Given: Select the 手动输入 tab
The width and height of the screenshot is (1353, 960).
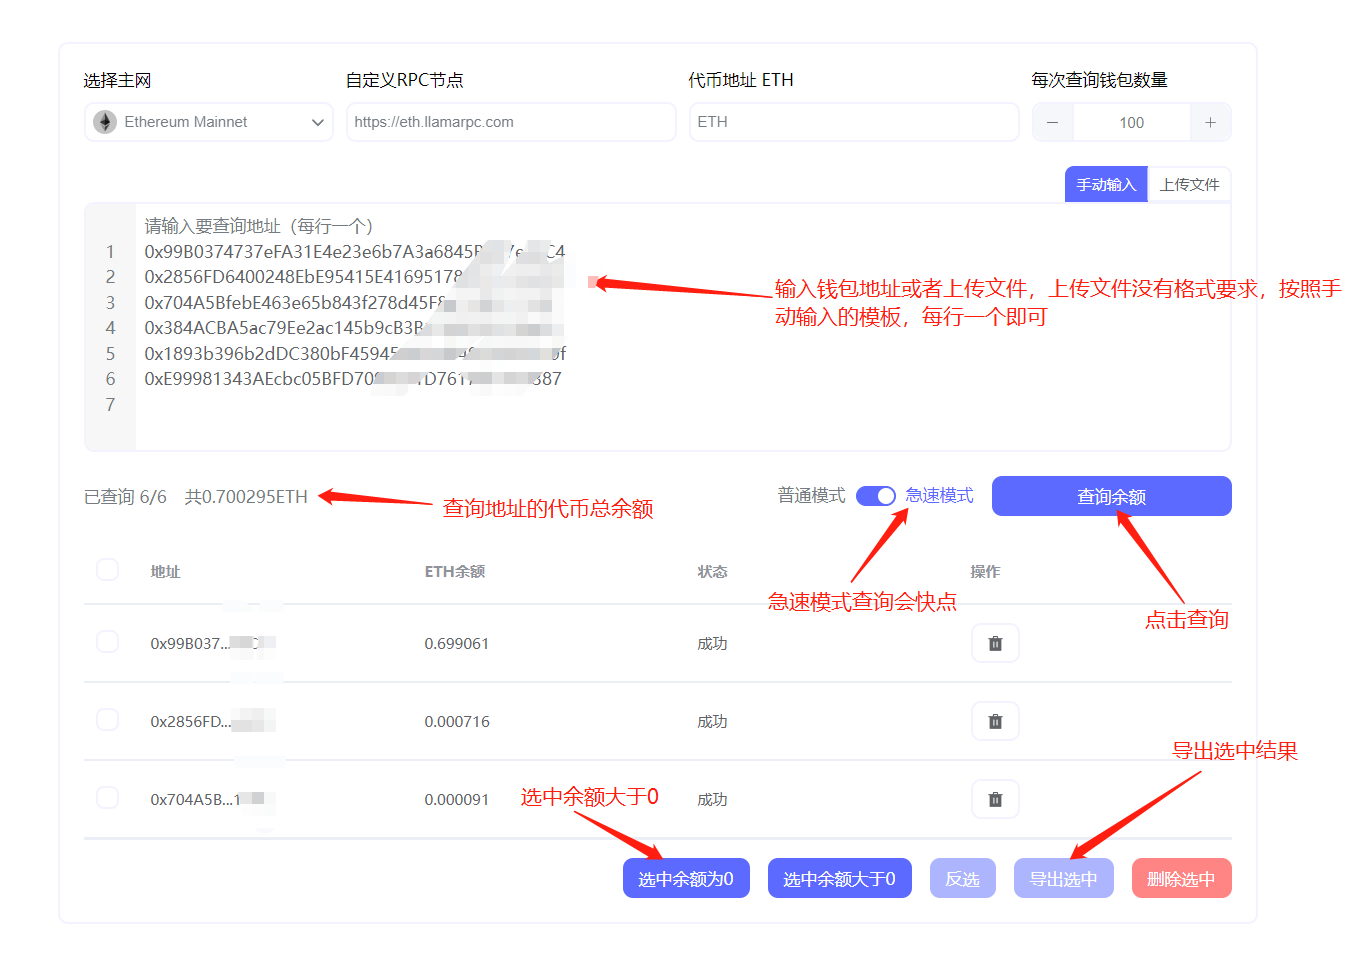Looking at the screenshot, I should [x=1105, y=184].
